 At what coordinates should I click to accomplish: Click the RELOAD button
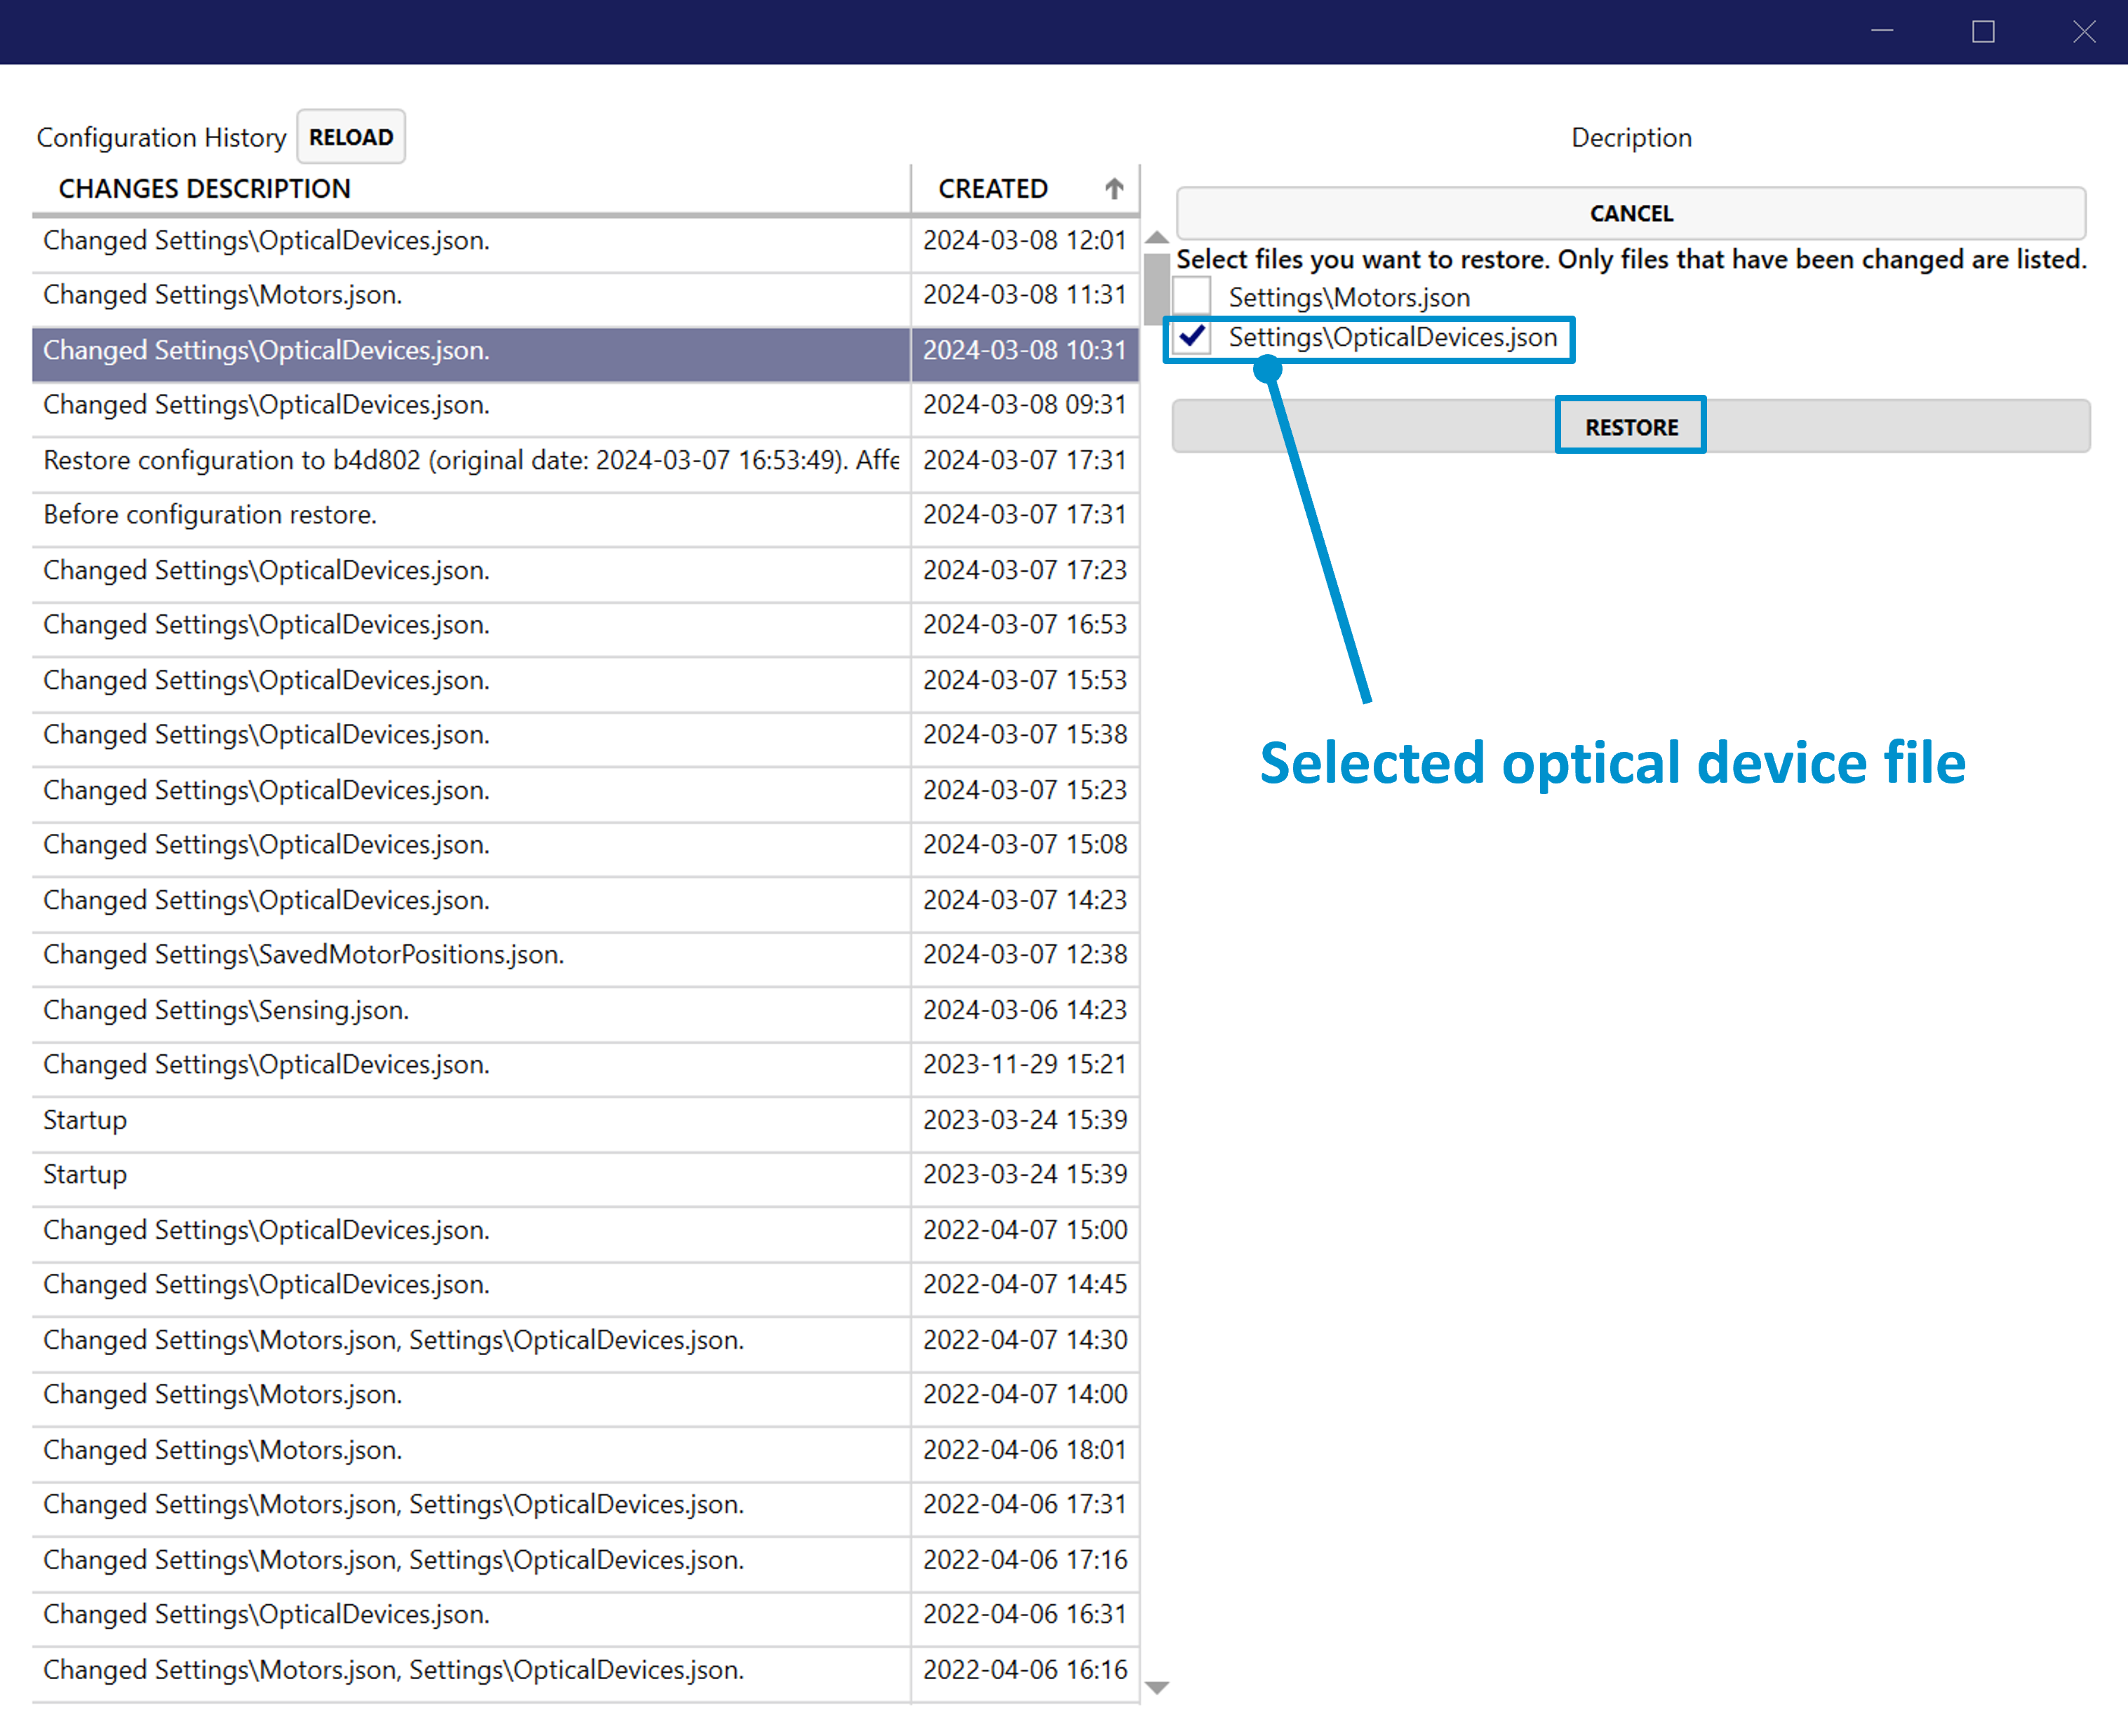click(351, 137)
